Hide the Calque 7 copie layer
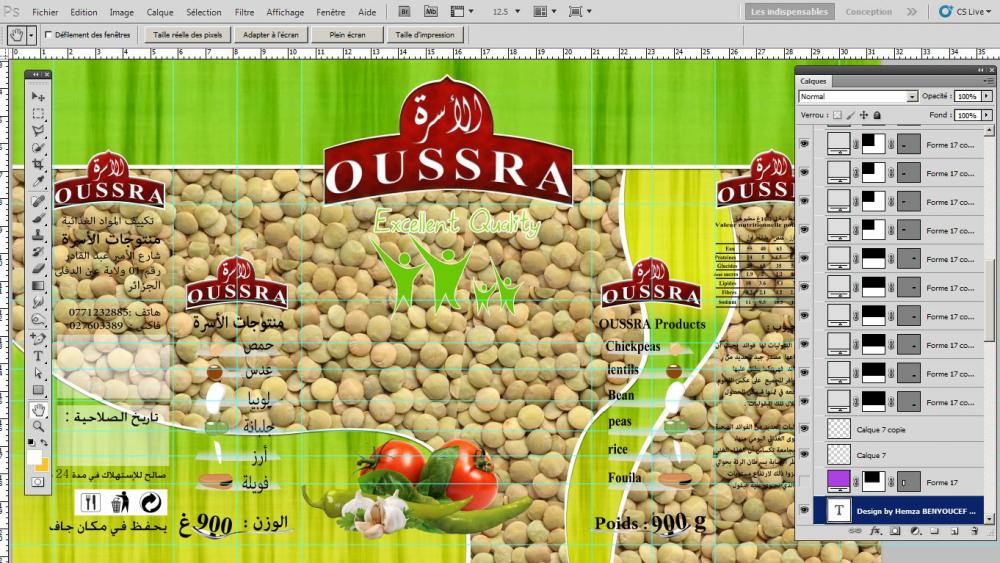Screen dimensions: 1000x563 coord(804,429)
